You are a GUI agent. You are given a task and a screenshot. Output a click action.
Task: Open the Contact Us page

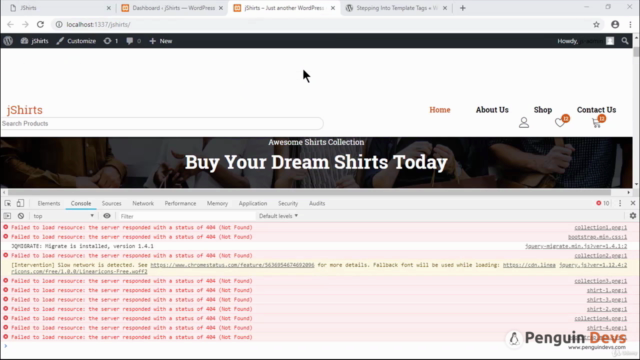click(596, 110)
